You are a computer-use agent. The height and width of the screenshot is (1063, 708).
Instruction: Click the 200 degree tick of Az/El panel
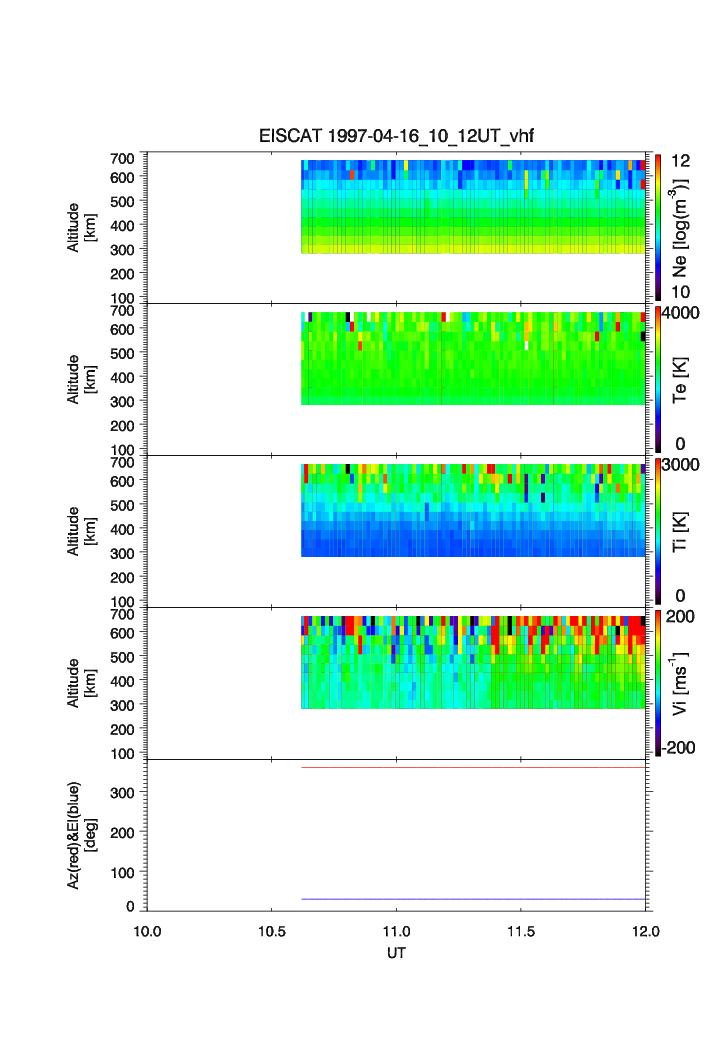tap(122, 833)
